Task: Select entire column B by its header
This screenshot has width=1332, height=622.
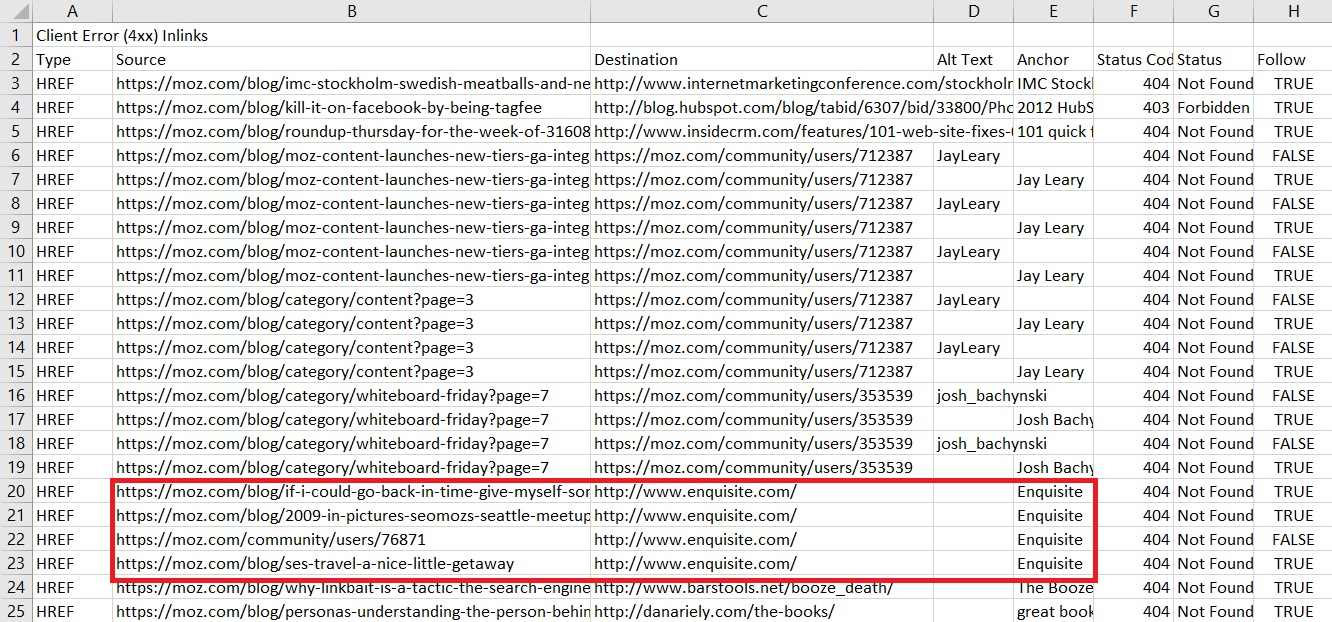Action: pyautogui.click(x=352, y=11)
